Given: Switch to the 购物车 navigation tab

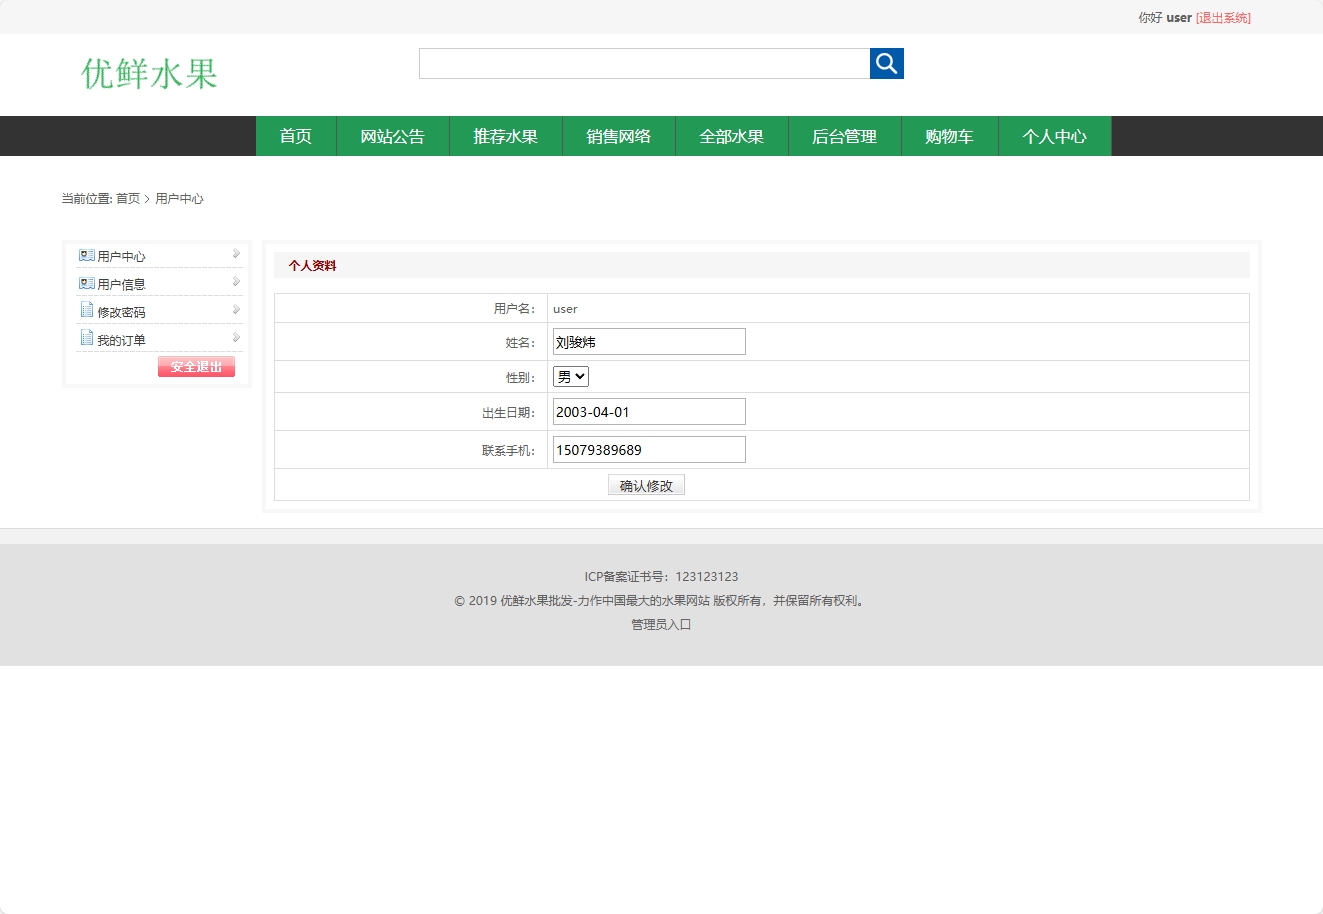Looking at the screenshot, I should (948, 136).
